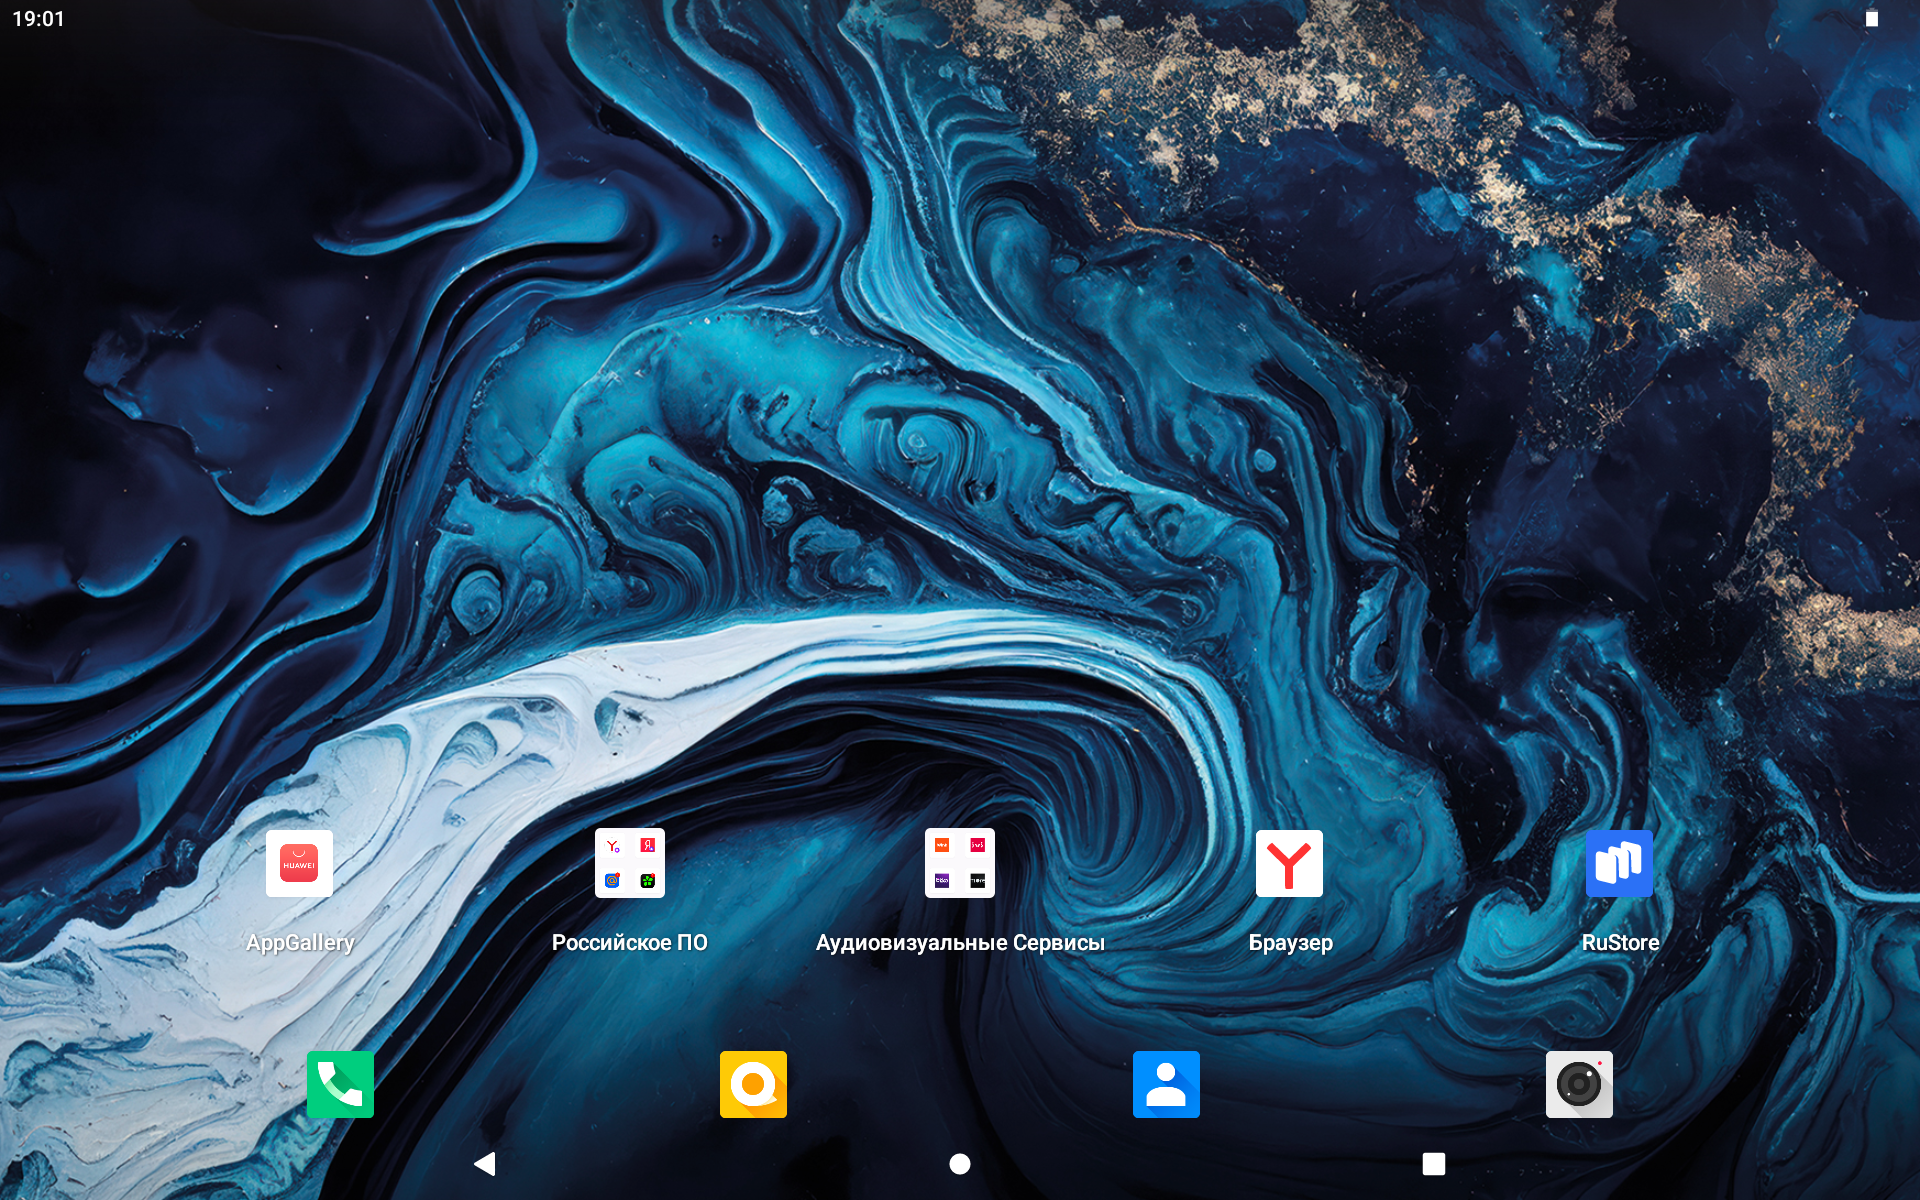The width and height of the screenshot is (1920, 1200).
Task: Launch the Yandex Браузер icon
Action: pos(1289,863)
